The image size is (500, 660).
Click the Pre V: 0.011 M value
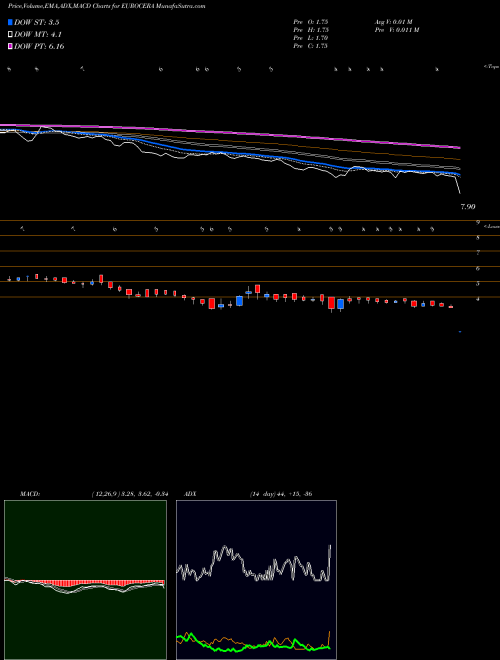tap(396, 30)
